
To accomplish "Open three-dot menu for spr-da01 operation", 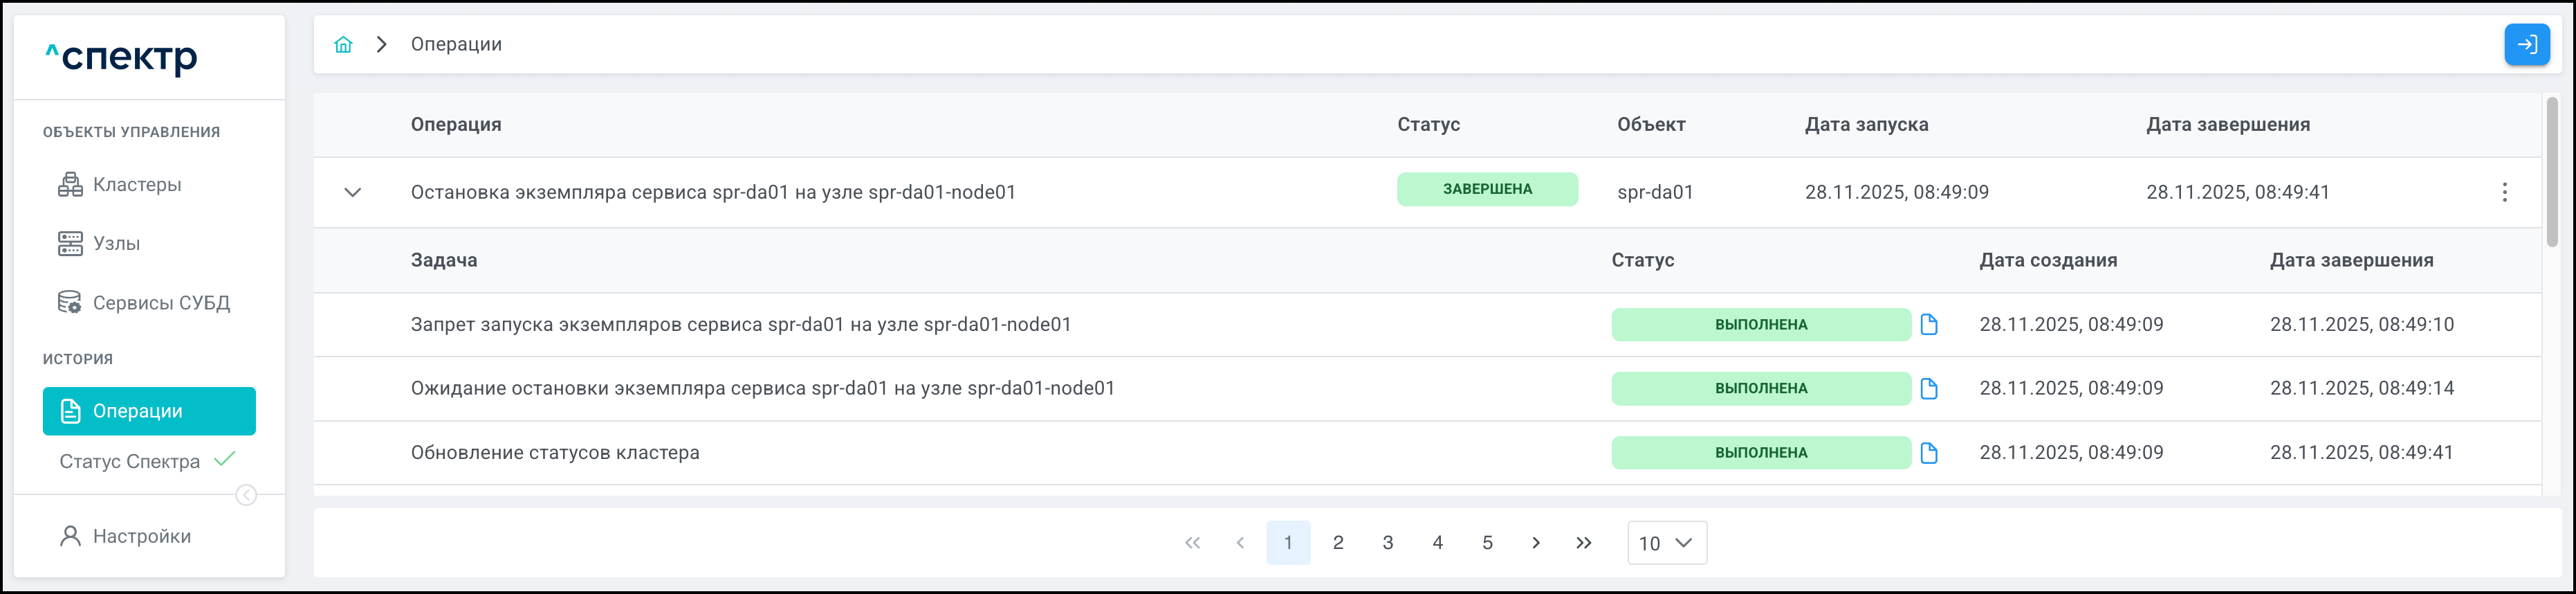I will point(2504,192).
